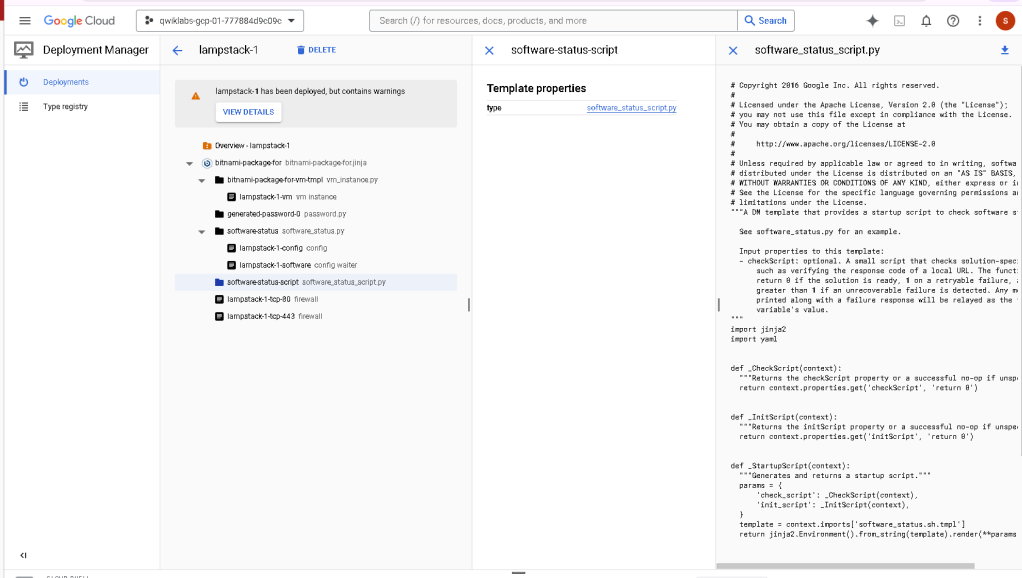Click the lampstack-1-tcp-443 firewall icon
This screenshot has width=1022, height=578.
point(219,316)
